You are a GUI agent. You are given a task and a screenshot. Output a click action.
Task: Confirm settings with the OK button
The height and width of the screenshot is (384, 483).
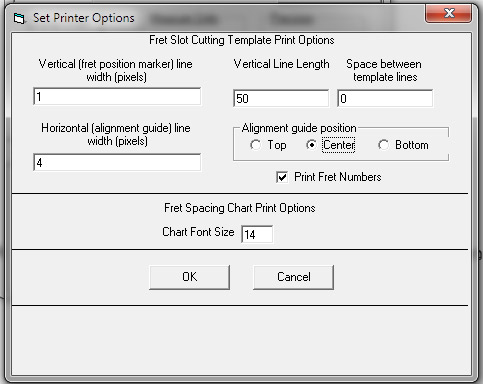(x=189, y=277)
